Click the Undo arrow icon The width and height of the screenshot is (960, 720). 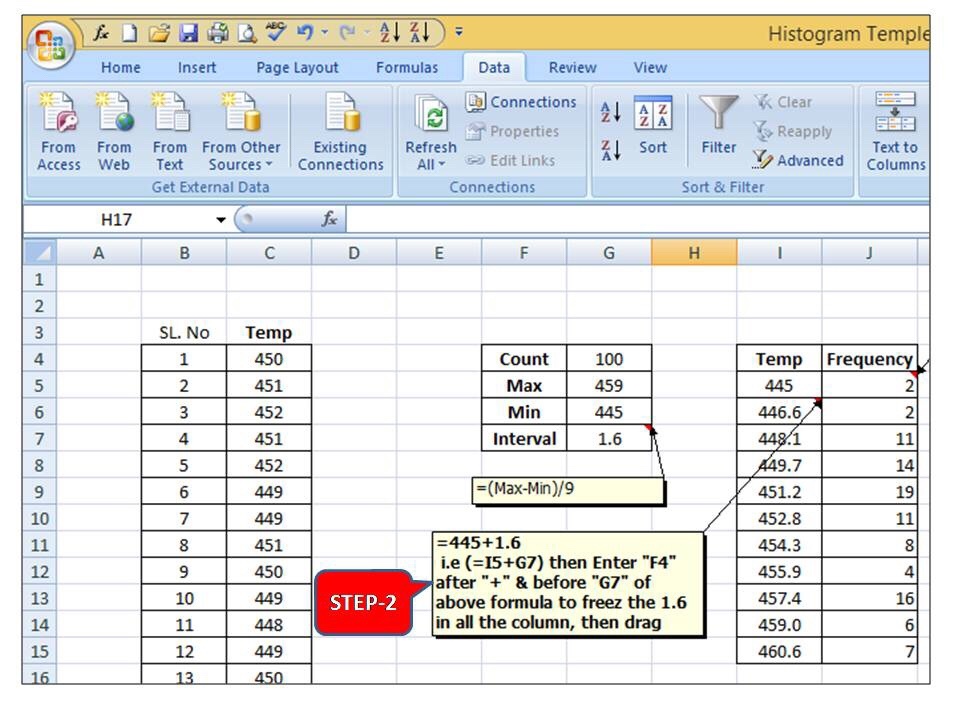coord(305,32)
